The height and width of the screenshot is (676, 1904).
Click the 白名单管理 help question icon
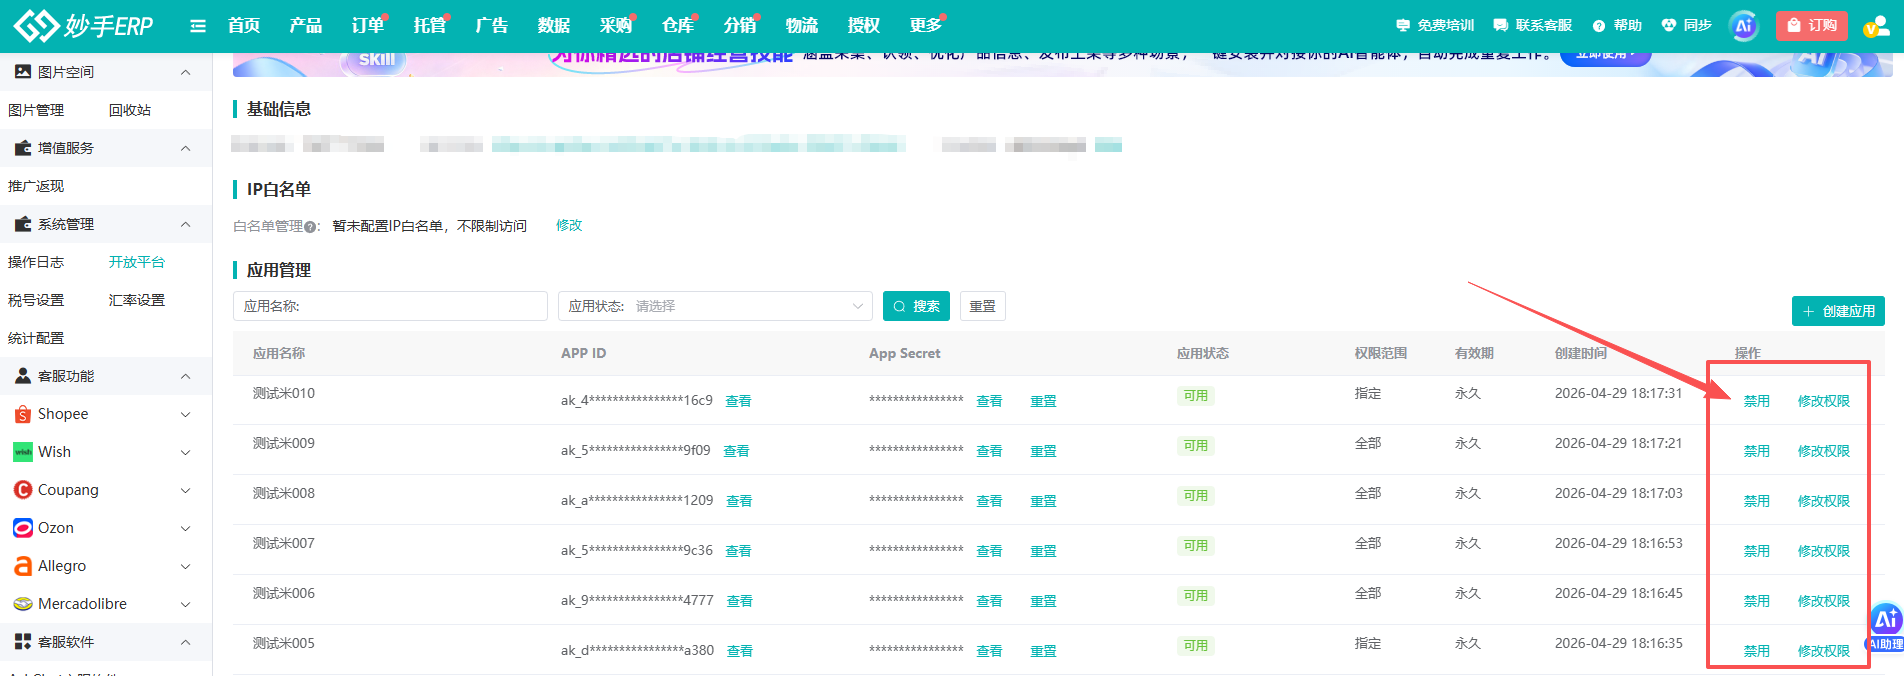310,227
